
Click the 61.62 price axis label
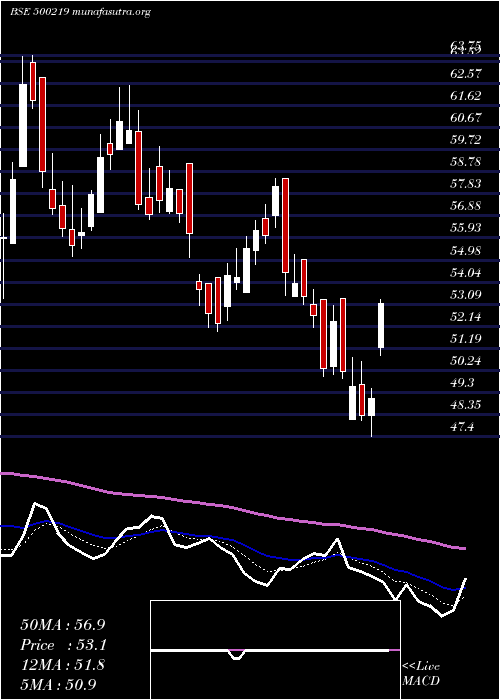466,96
